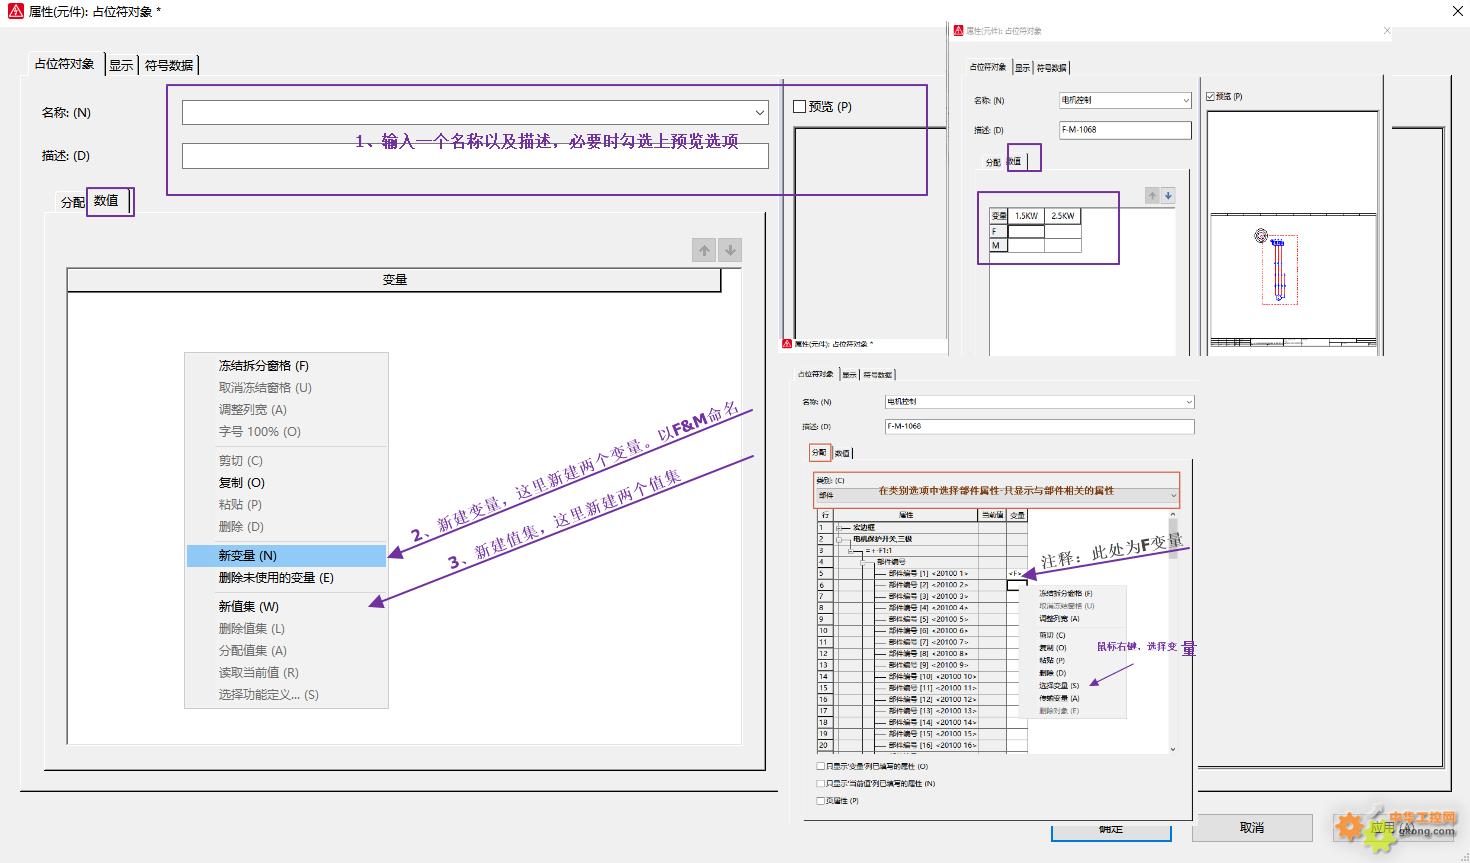The width and height of the screenshot is (1470, 863).
Task: Click variable row M in value table
Action: [998, 245]
